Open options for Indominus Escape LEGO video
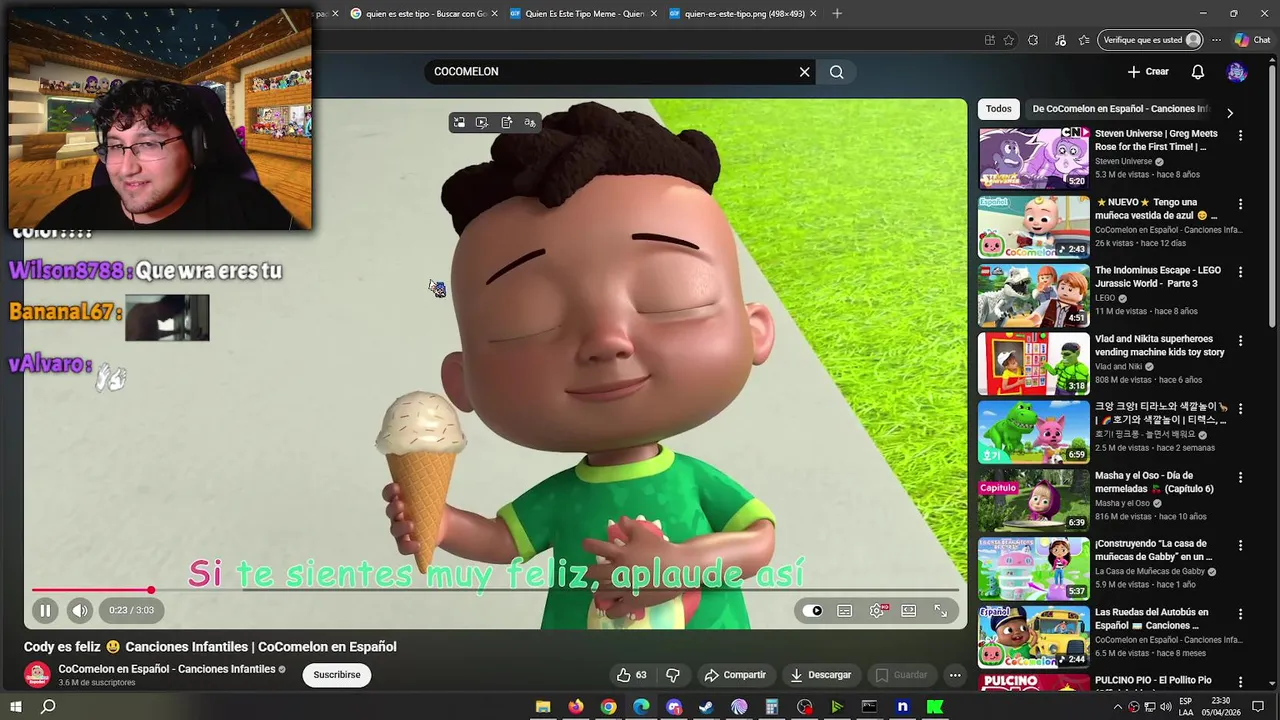1280x720 pixels. (x=1241, y=272)
